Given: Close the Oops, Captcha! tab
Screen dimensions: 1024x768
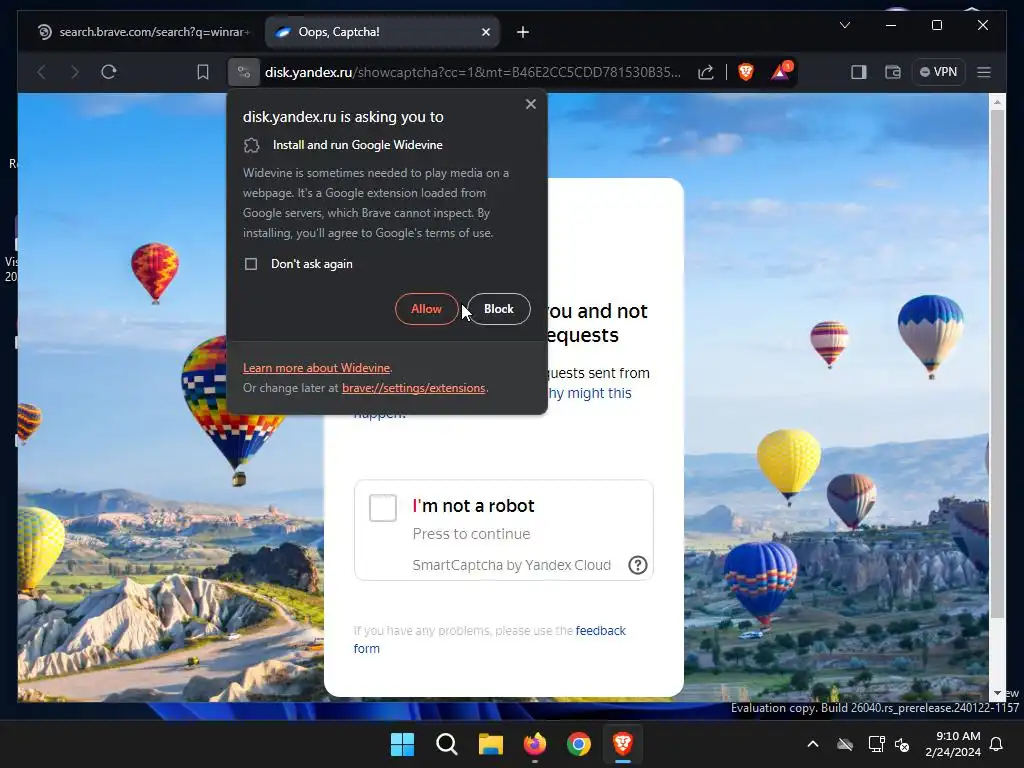Looking at the screenshot, I should click(486, 32).
